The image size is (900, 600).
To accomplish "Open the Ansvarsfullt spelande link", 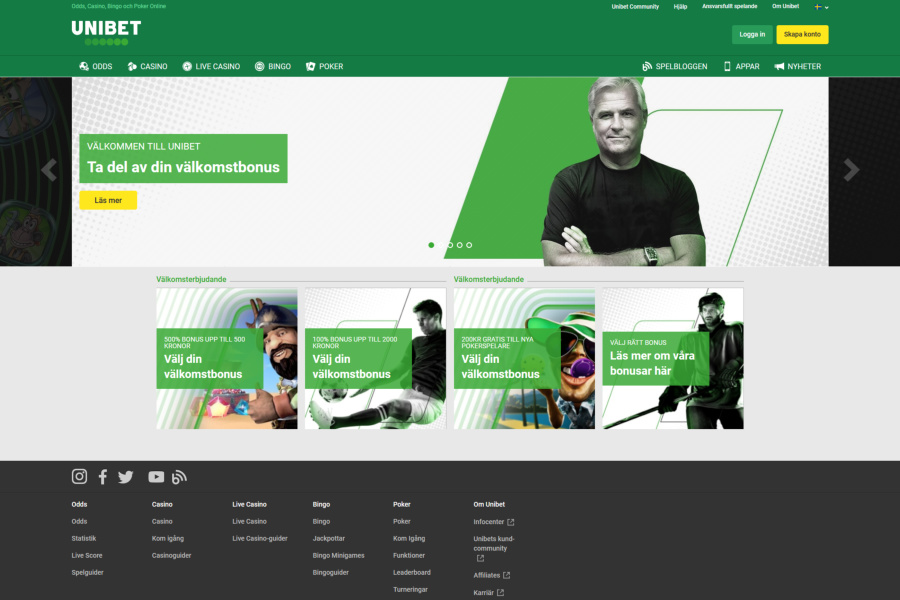I will tap(730, 6).
